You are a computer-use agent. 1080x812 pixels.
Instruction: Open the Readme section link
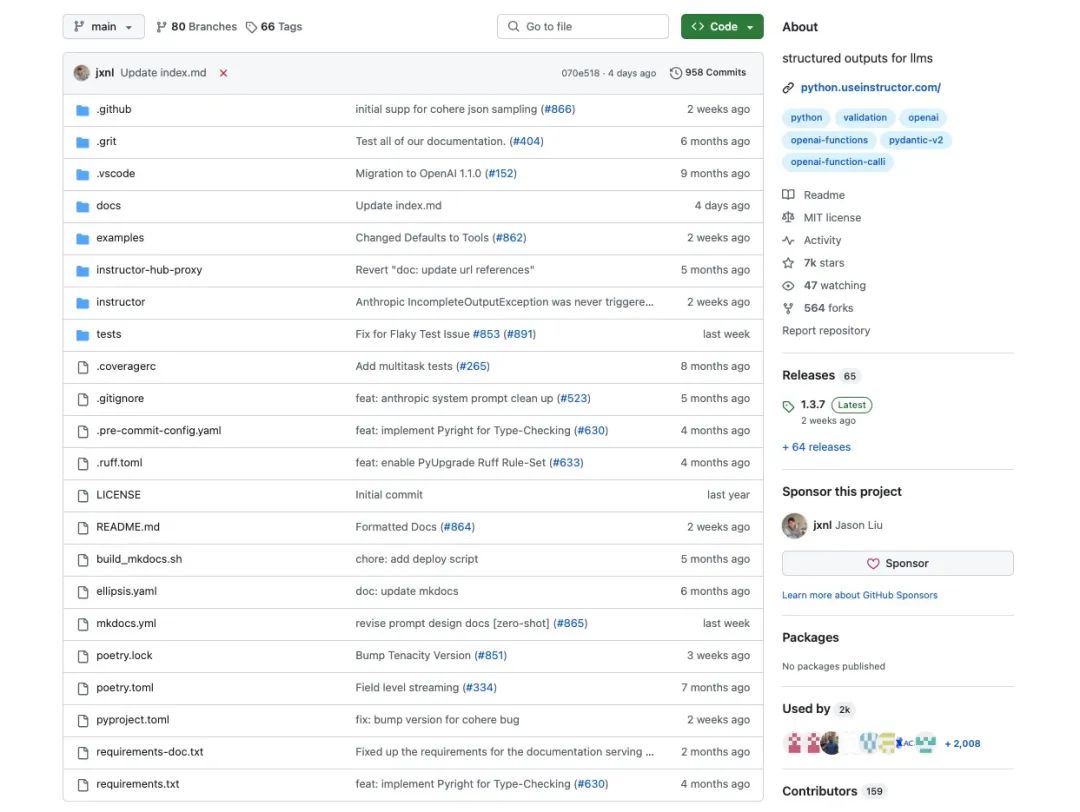824,195
